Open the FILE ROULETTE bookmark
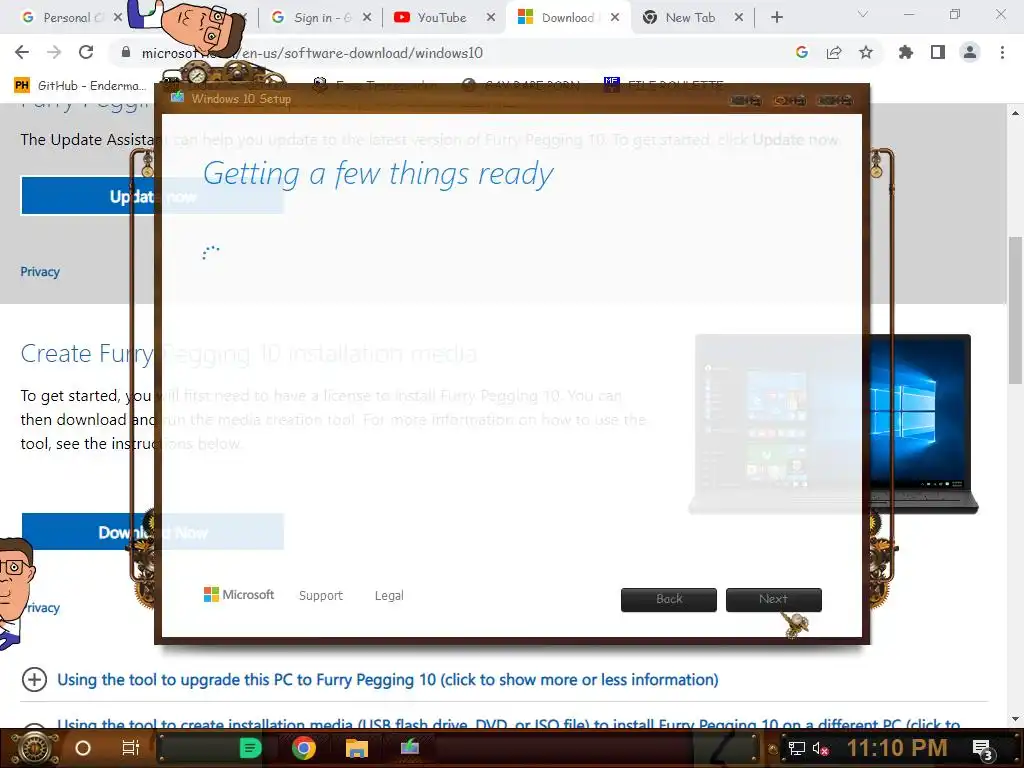Viewport: 1024px width, 768px height. (664, 84)
